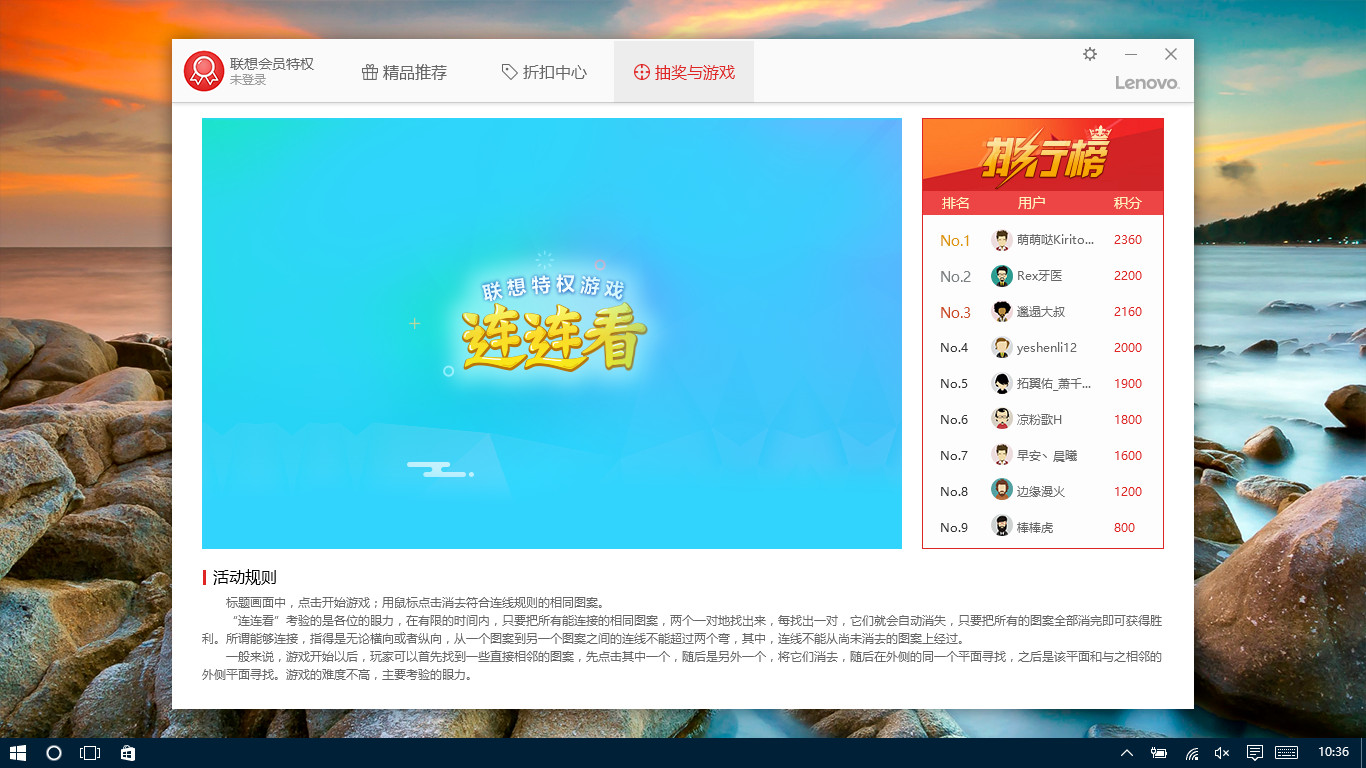
Task: Click avatar of 萌萌哒Kirito user
Action: [1002, 240]
